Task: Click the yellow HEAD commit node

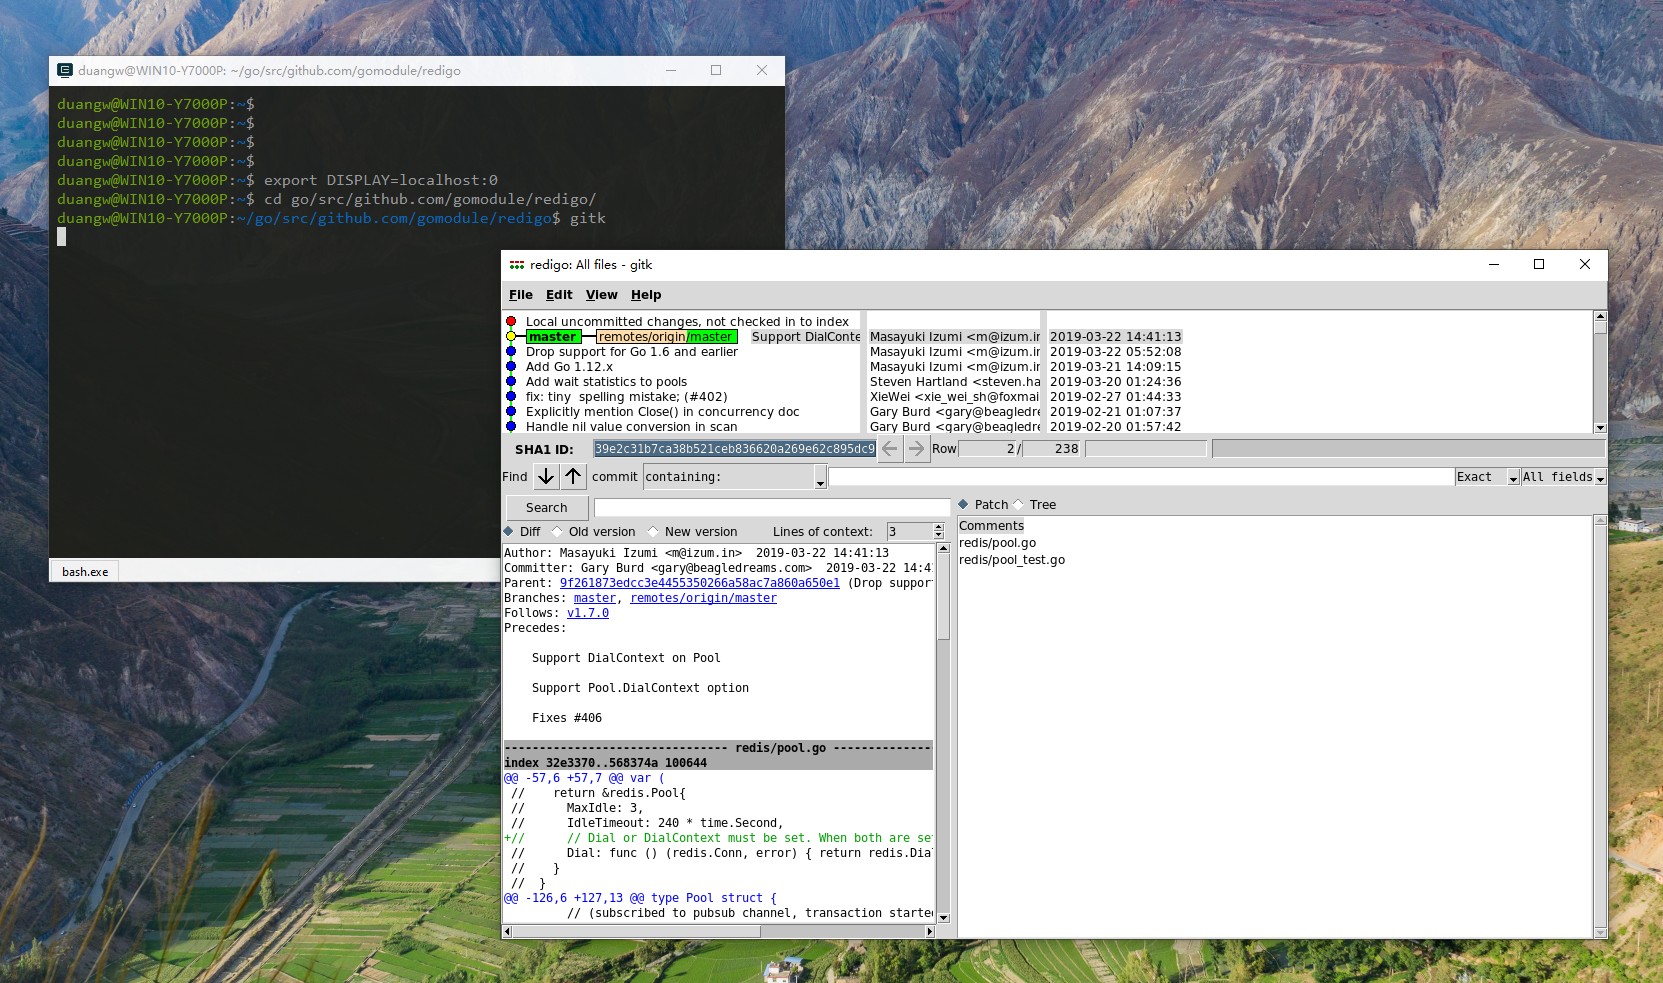Action: pyautogui.click(x=511, y=337)
